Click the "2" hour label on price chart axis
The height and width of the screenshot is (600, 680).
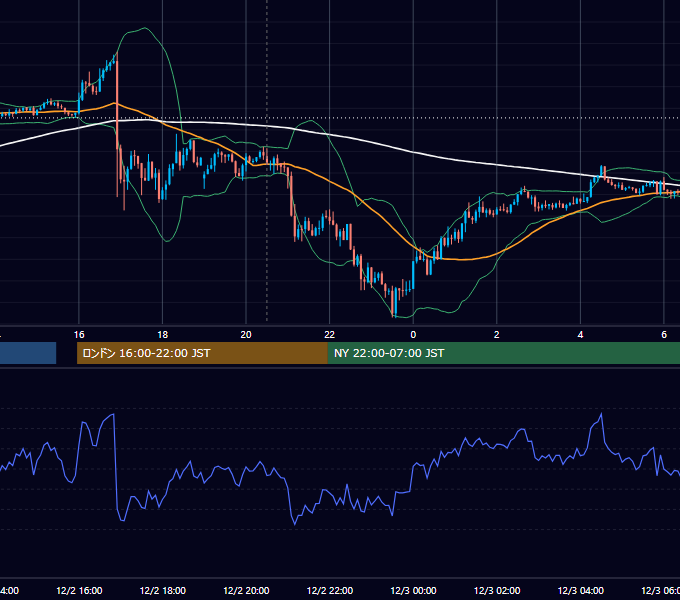[497, 335]
